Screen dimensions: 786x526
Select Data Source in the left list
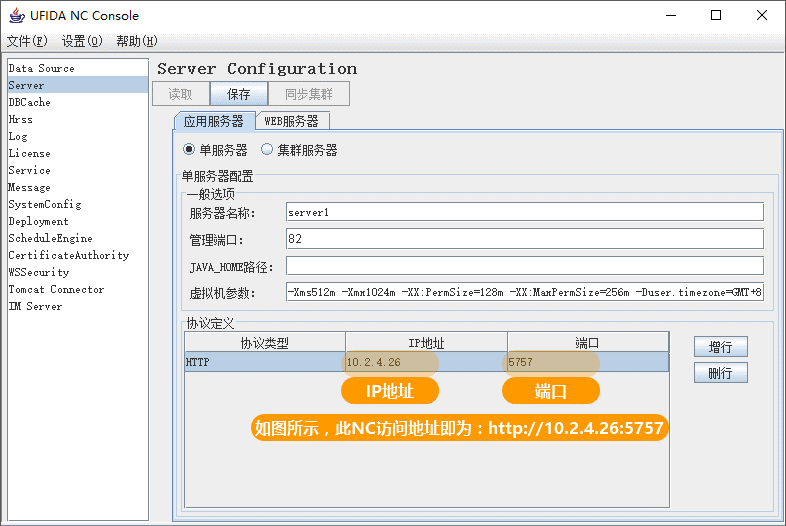tap(42, 68)
